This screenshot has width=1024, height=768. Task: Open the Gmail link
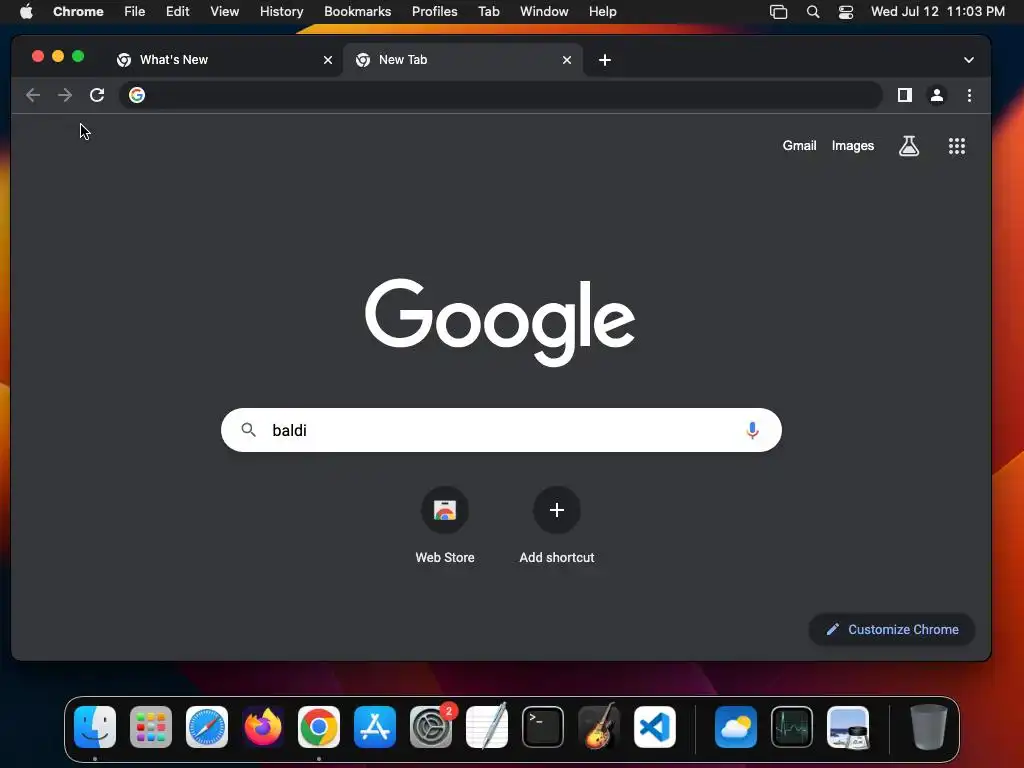[799, 146]
